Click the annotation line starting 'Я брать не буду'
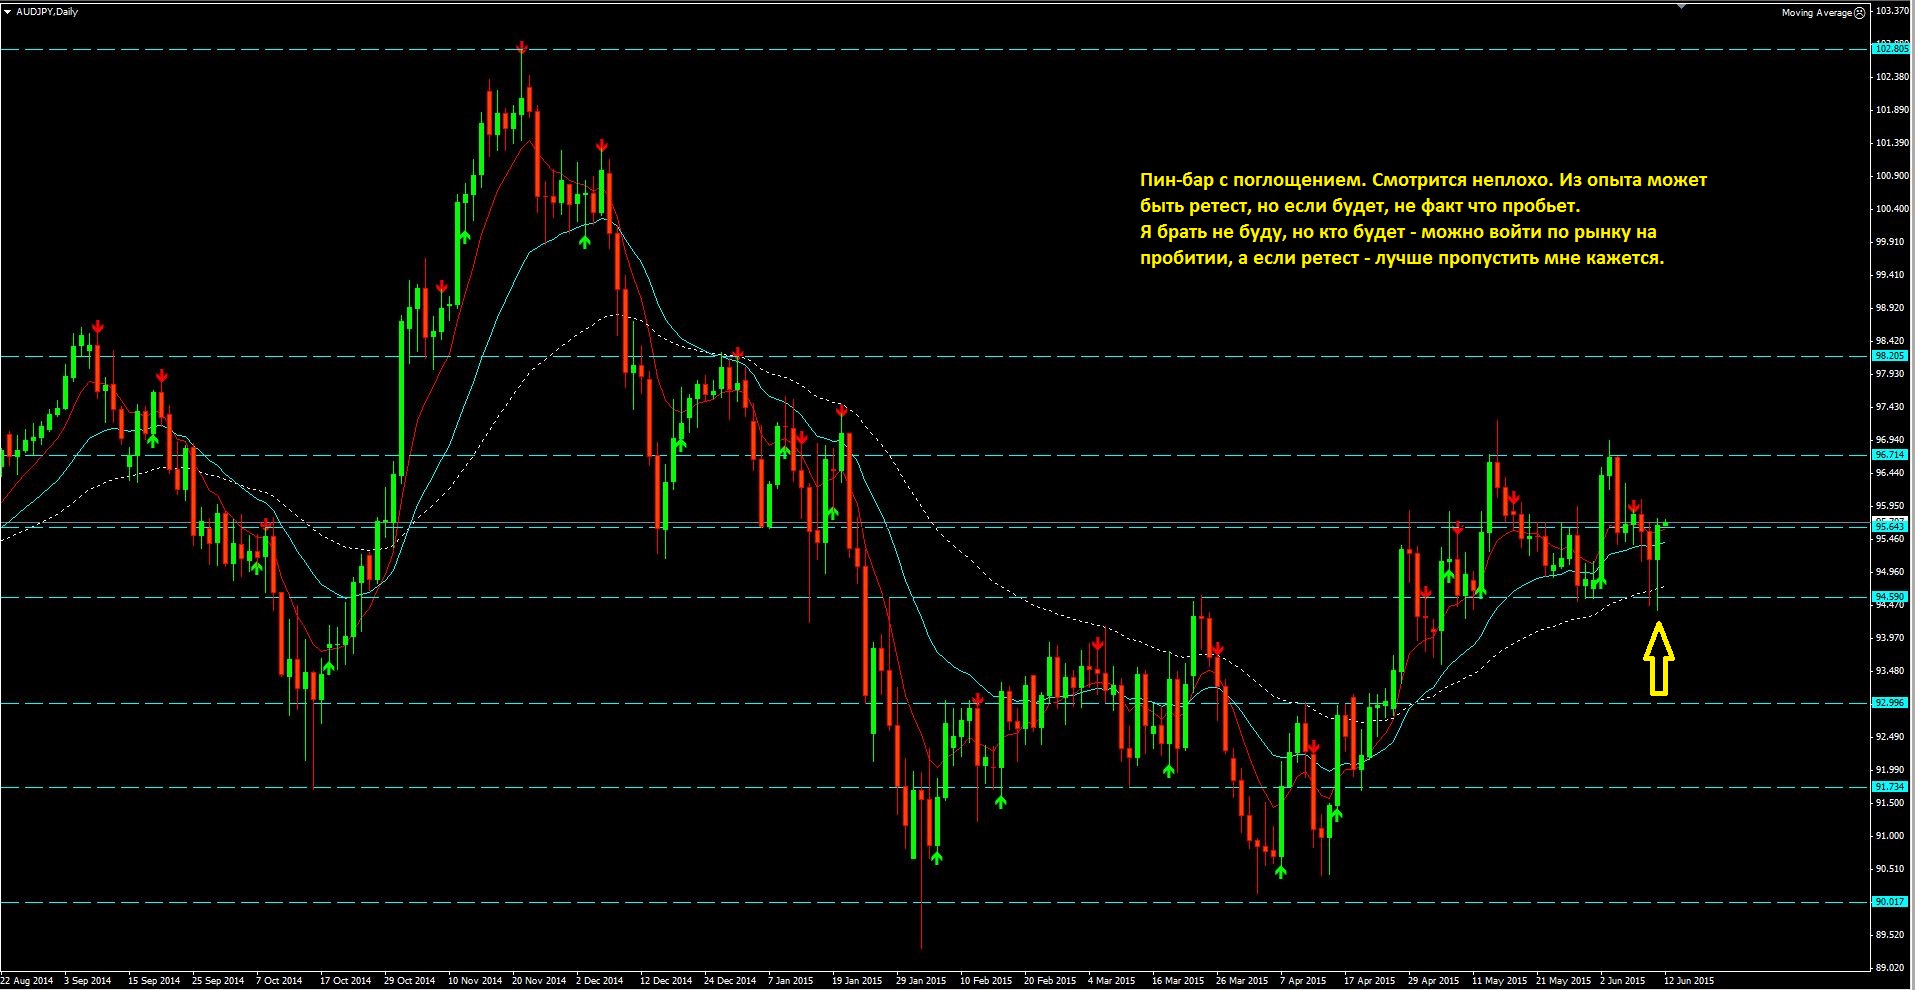This screenshot has height=990, width=1915. pyautogui.click(x=1398, y=232)
